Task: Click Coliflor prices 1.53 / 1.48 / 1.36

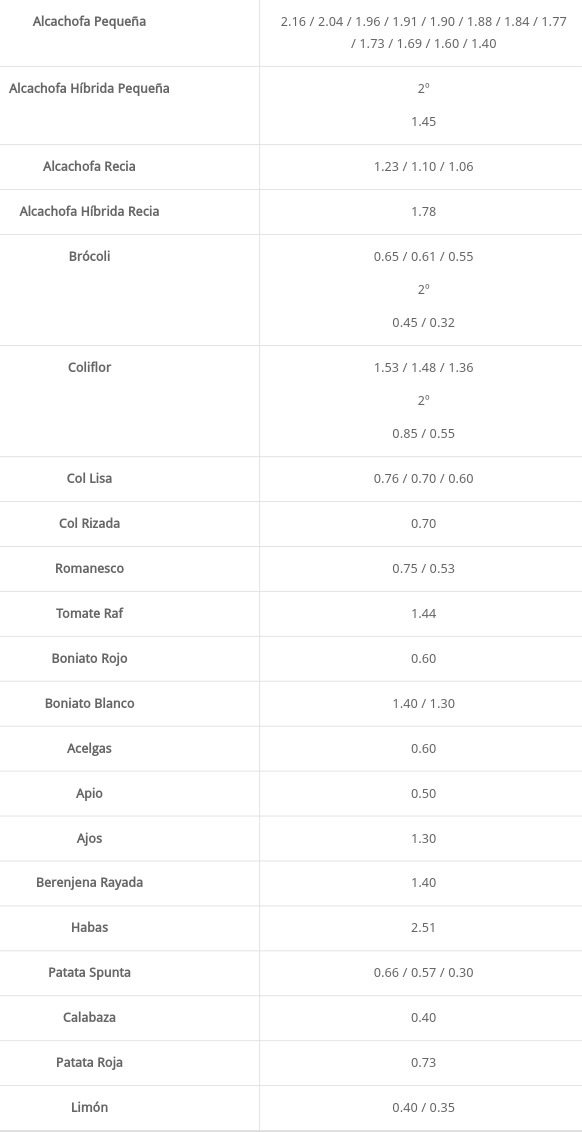Action: (423, 367)
